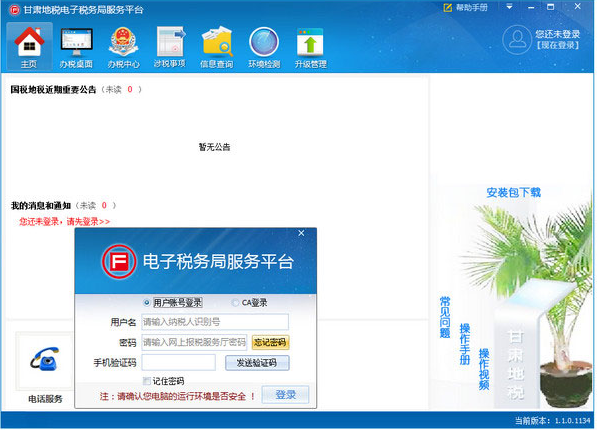
Task: Click the app logo in title bar
Action: click(14, 10)
